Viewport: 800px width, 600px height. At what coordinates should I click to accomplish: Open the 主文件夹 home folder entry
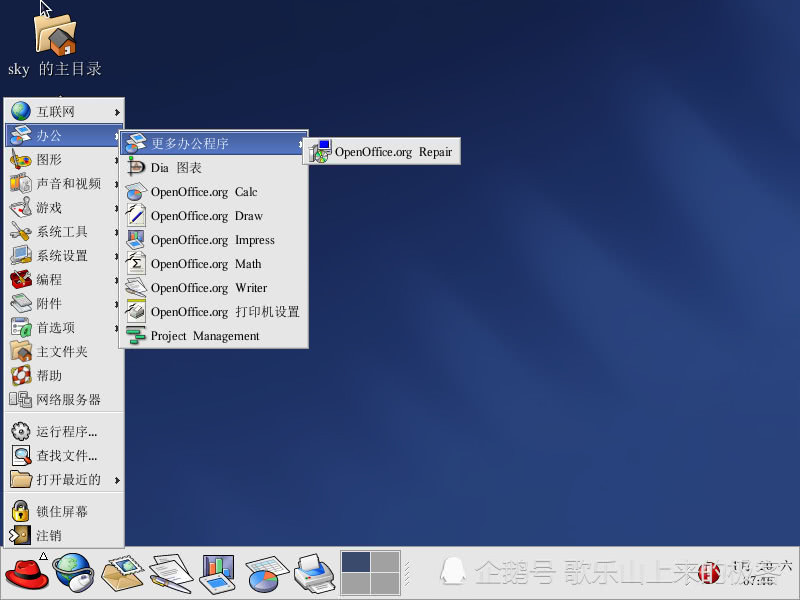coord(64,352)
